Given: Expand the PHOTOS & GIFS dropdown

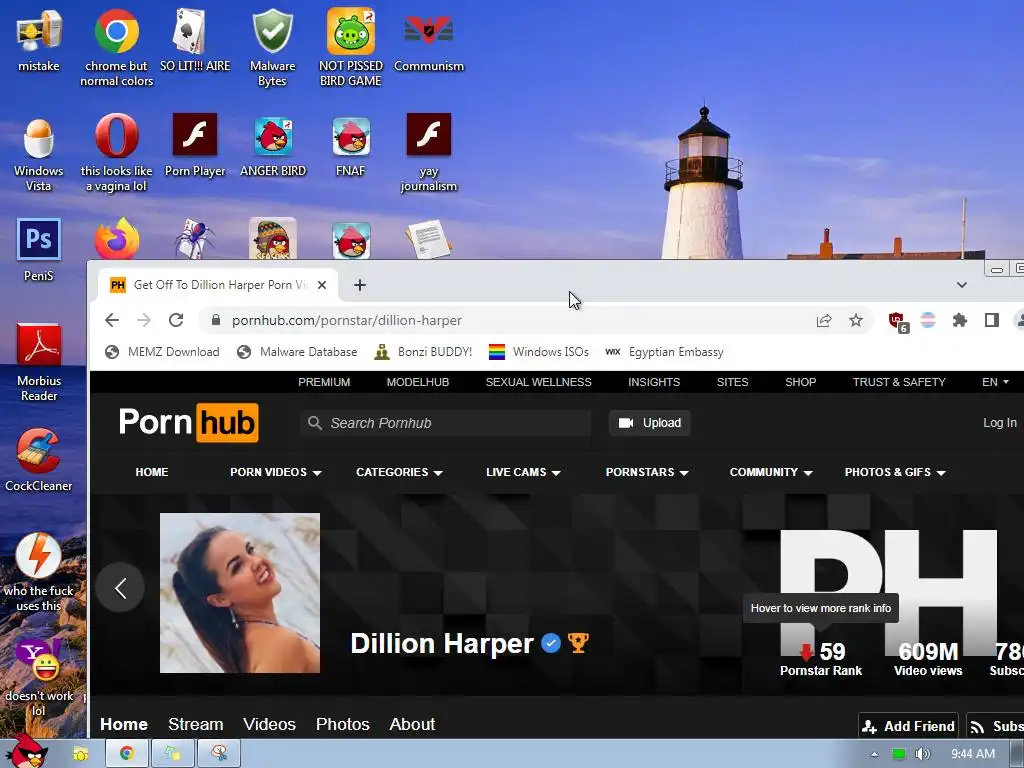Looking at the screenshot, I should pos(895,472).
